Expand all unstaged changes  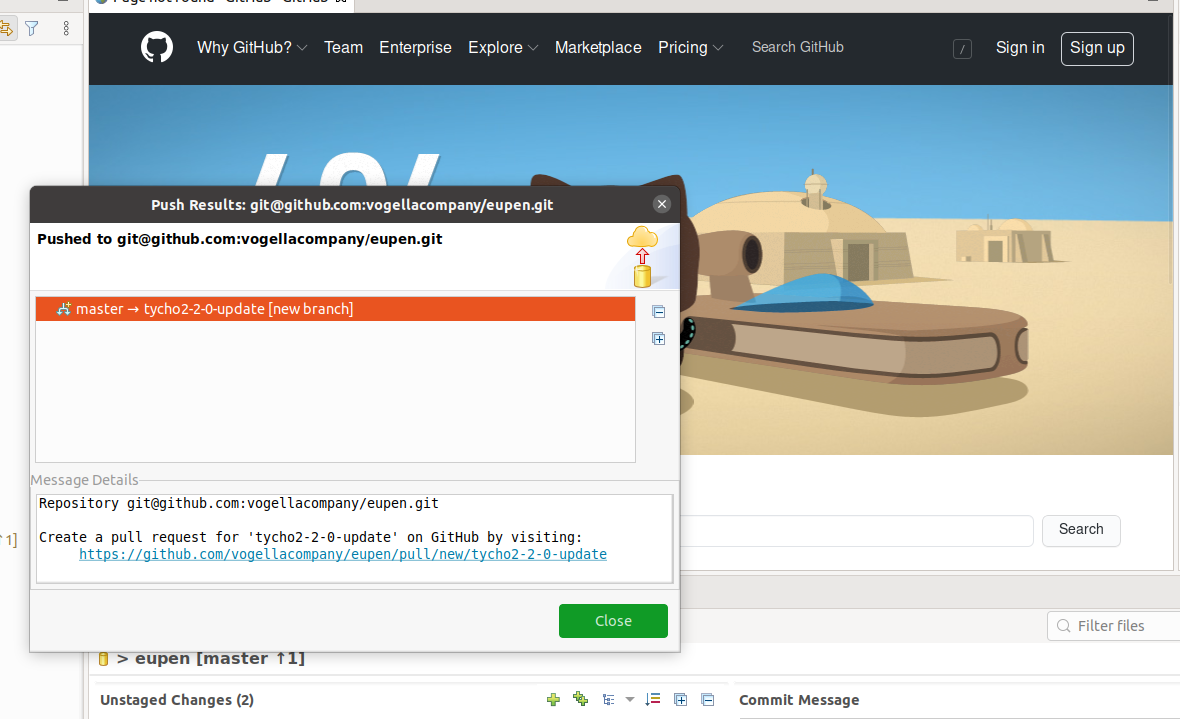(x=680, y=699)
